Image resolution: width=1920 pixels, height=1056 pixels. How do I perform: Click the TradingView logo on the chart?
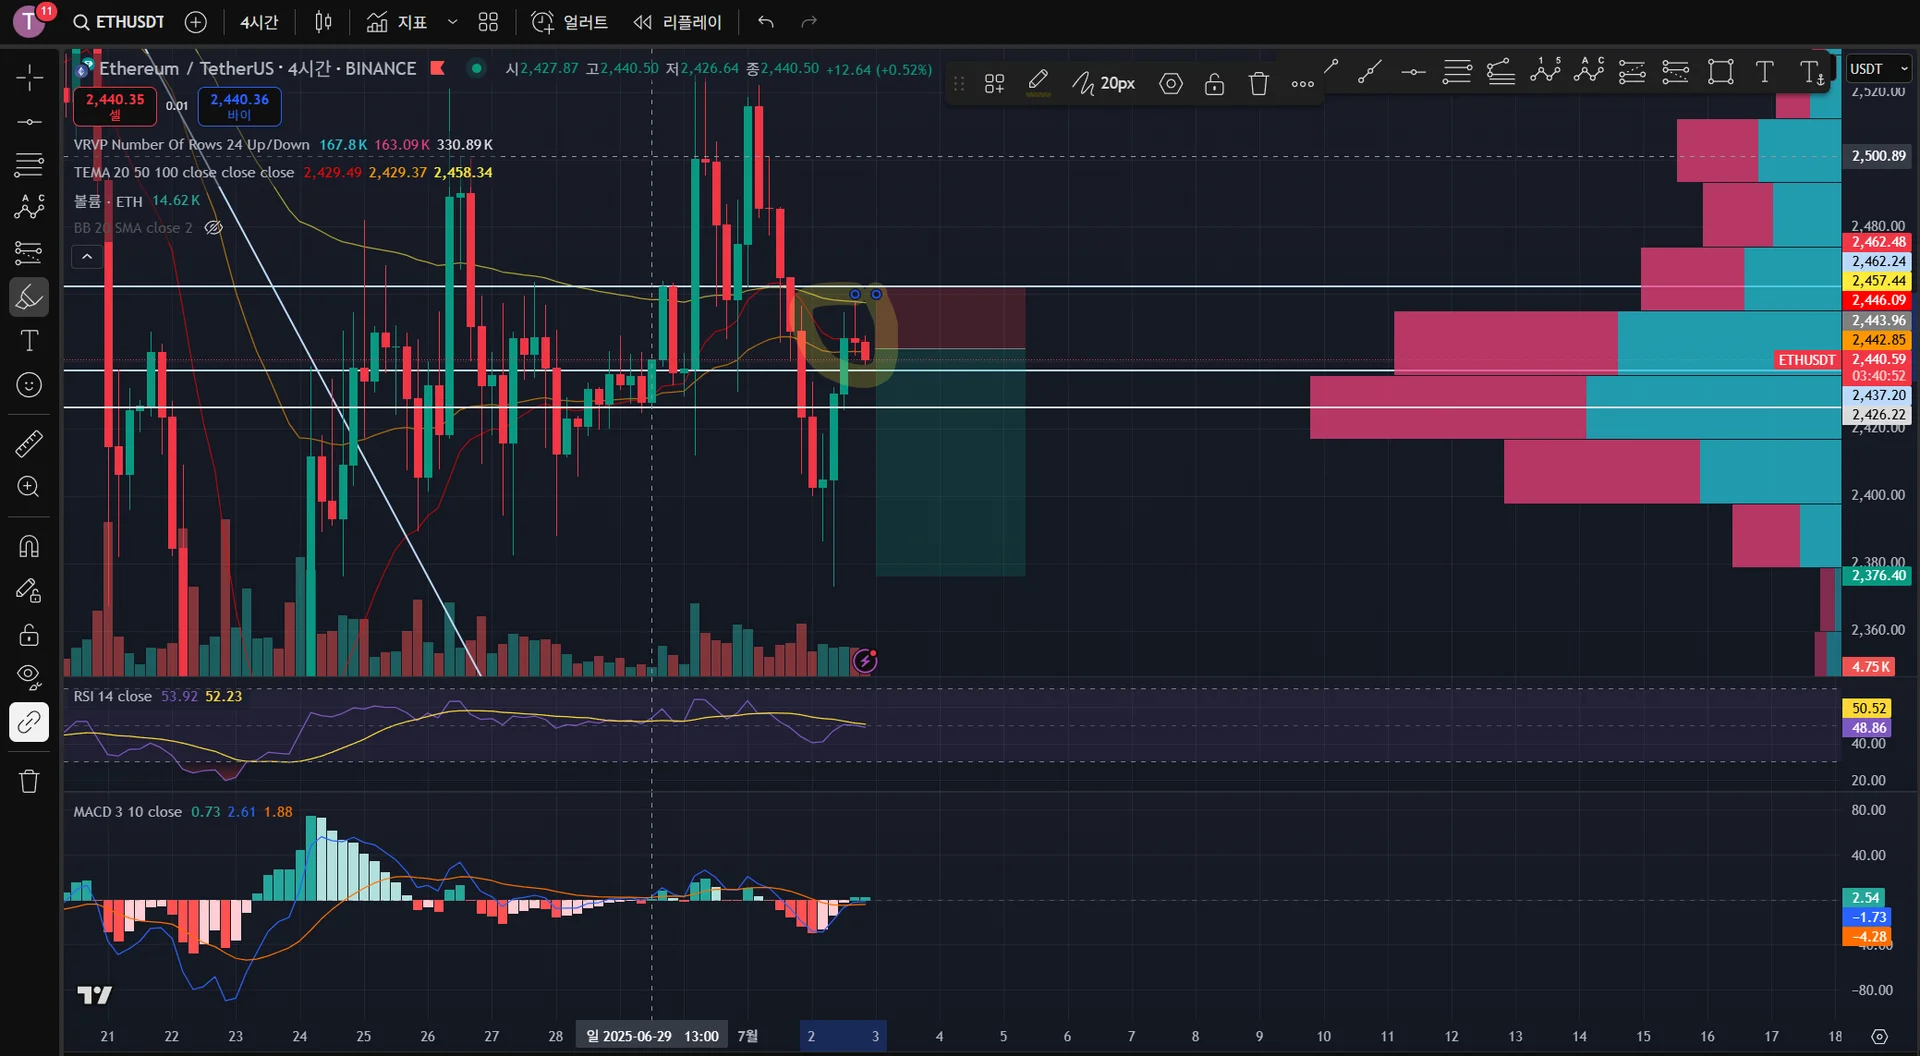point(95,994)
